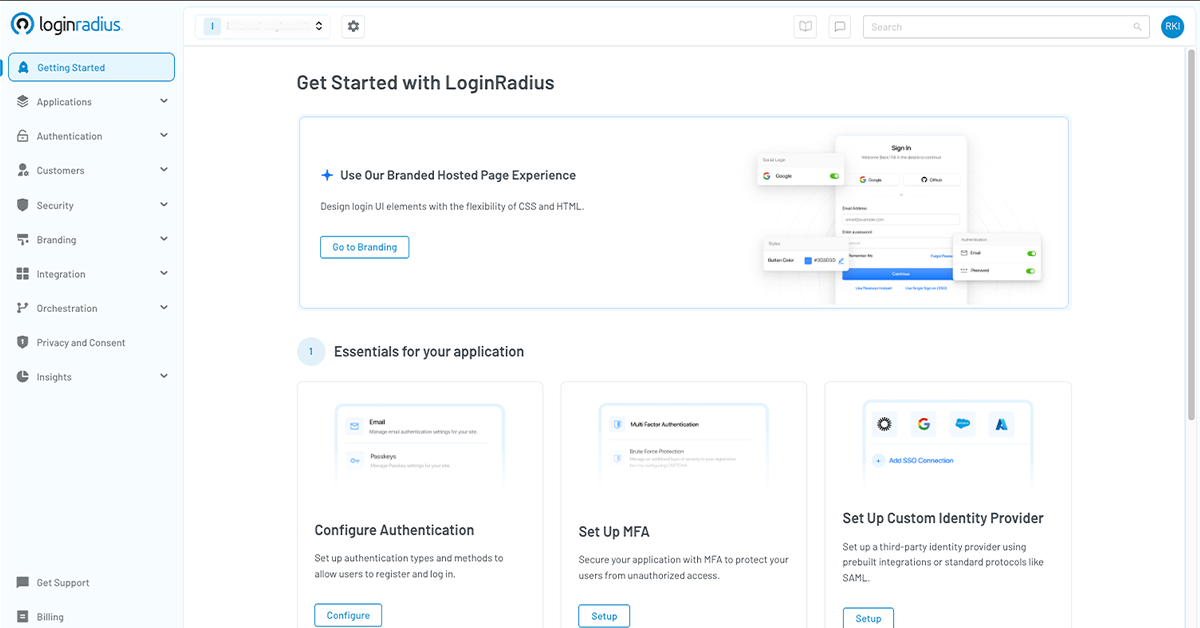Toggle the Email authentication switch
The image size is (1200, 628).
(1031, 254)
